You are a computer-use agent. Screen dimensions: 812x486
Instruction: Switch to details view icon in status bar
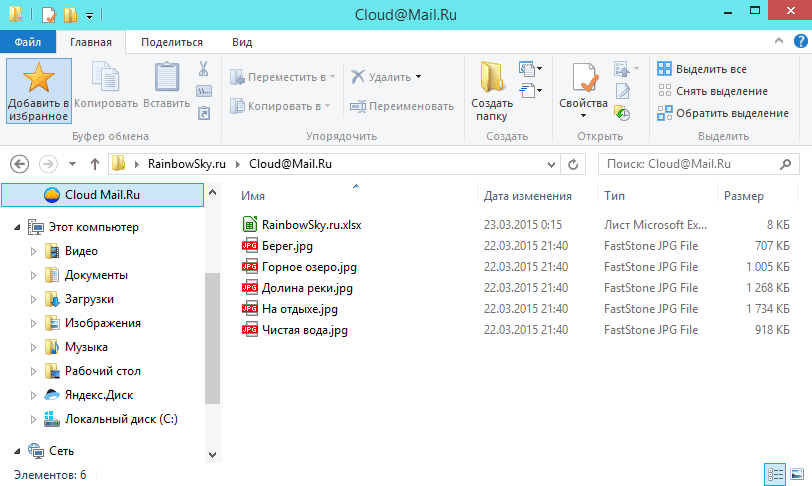[775, 474]
